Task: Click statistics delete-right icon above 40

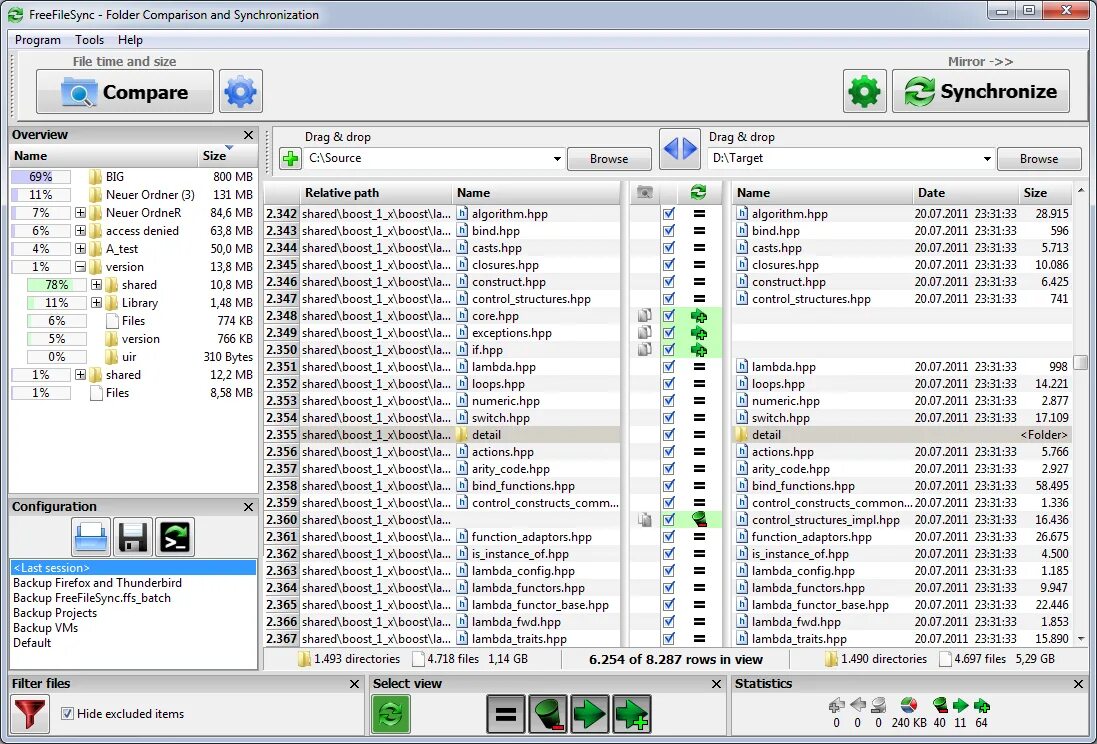Action: pos(940,706)
